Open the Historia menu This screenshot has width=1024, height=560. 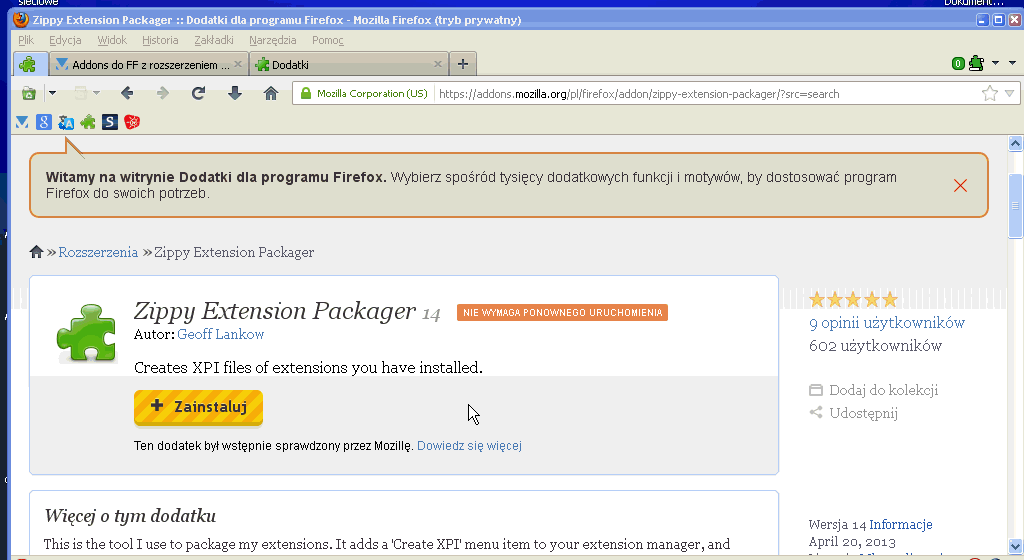[x=160, y=40]
